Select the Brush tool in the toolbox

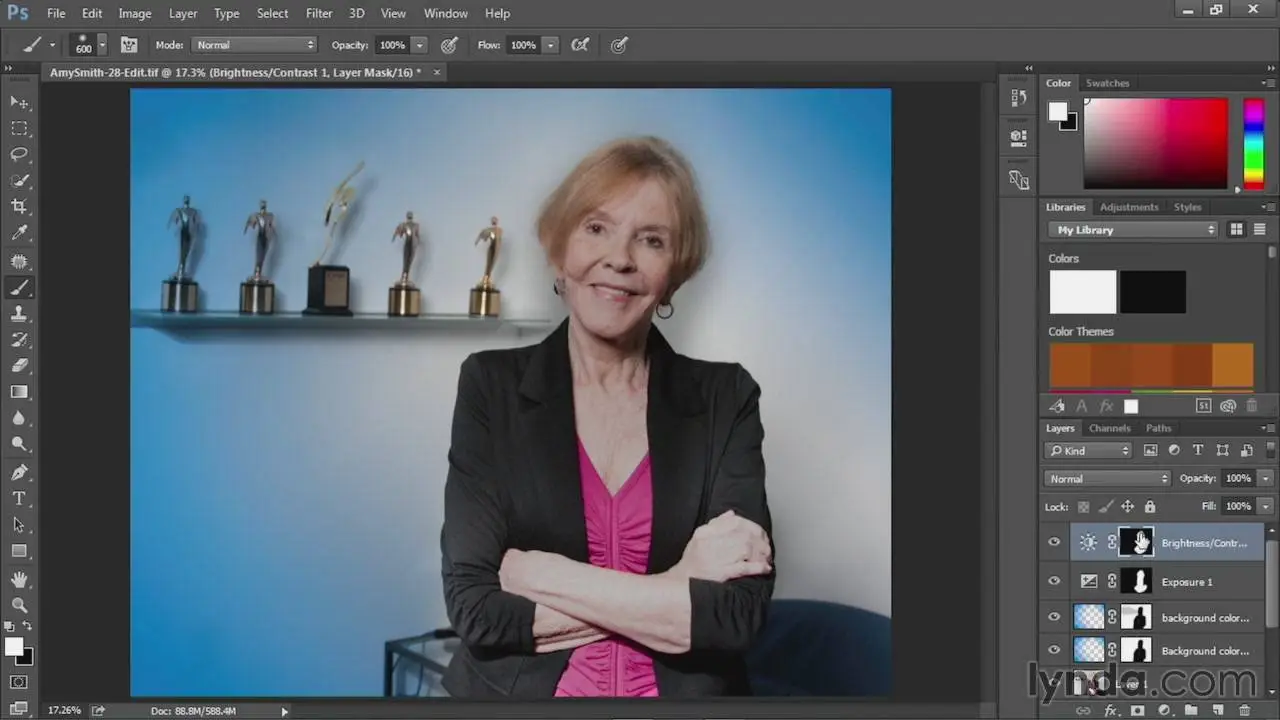20,288
